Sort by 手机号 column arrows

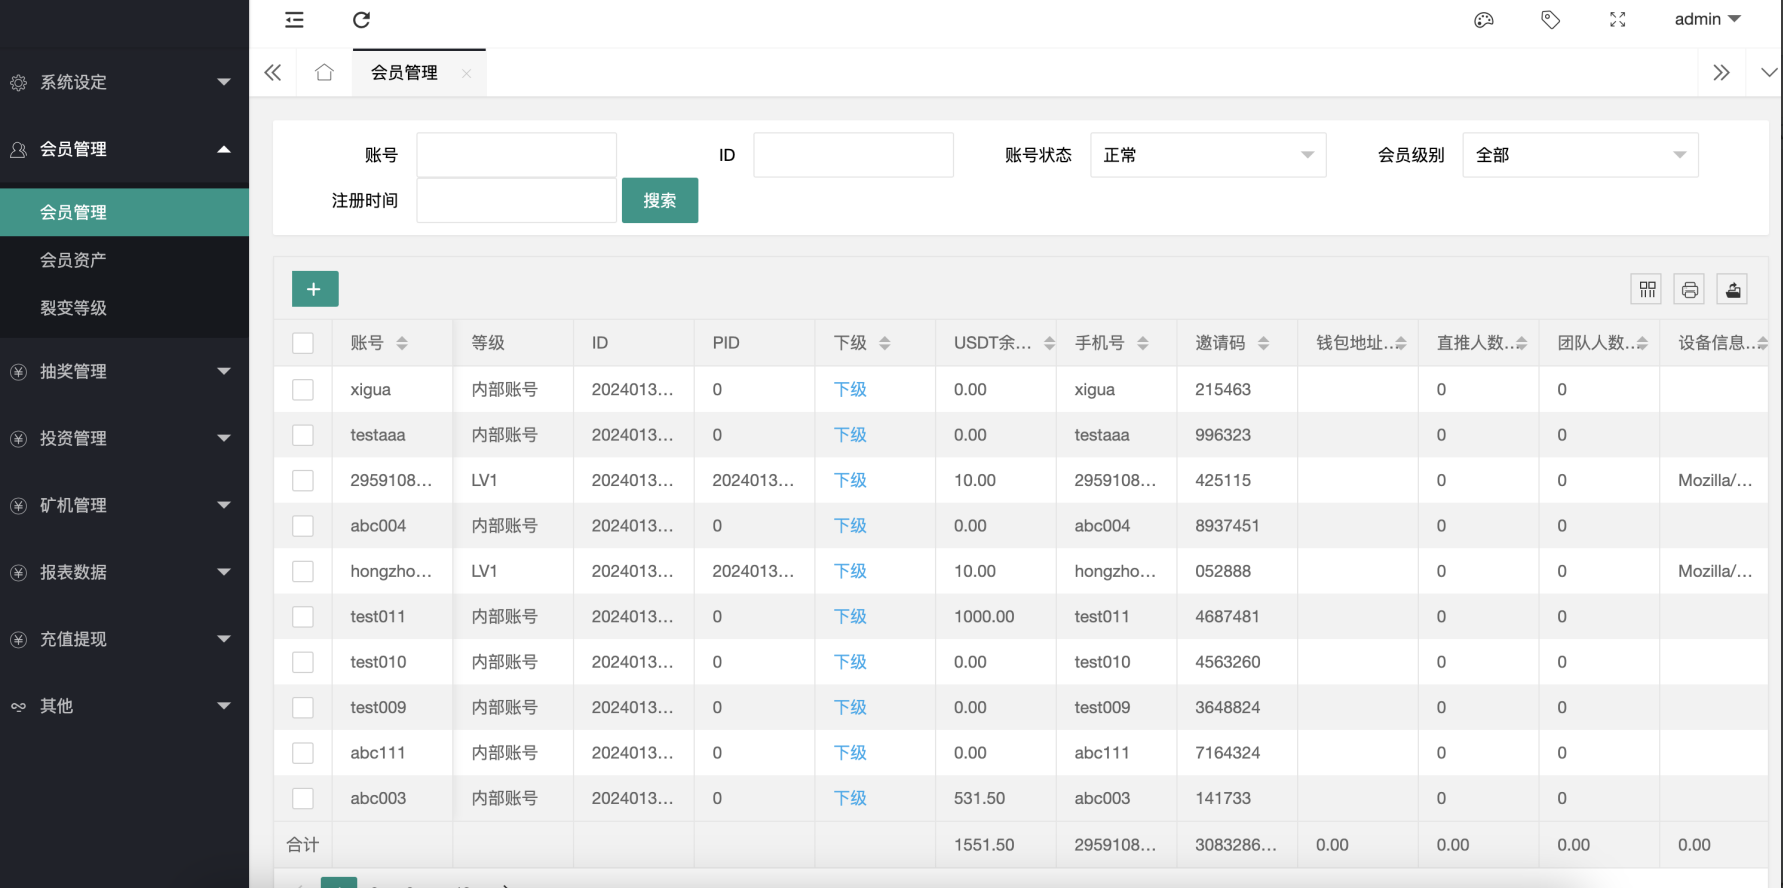point(1143,343)
